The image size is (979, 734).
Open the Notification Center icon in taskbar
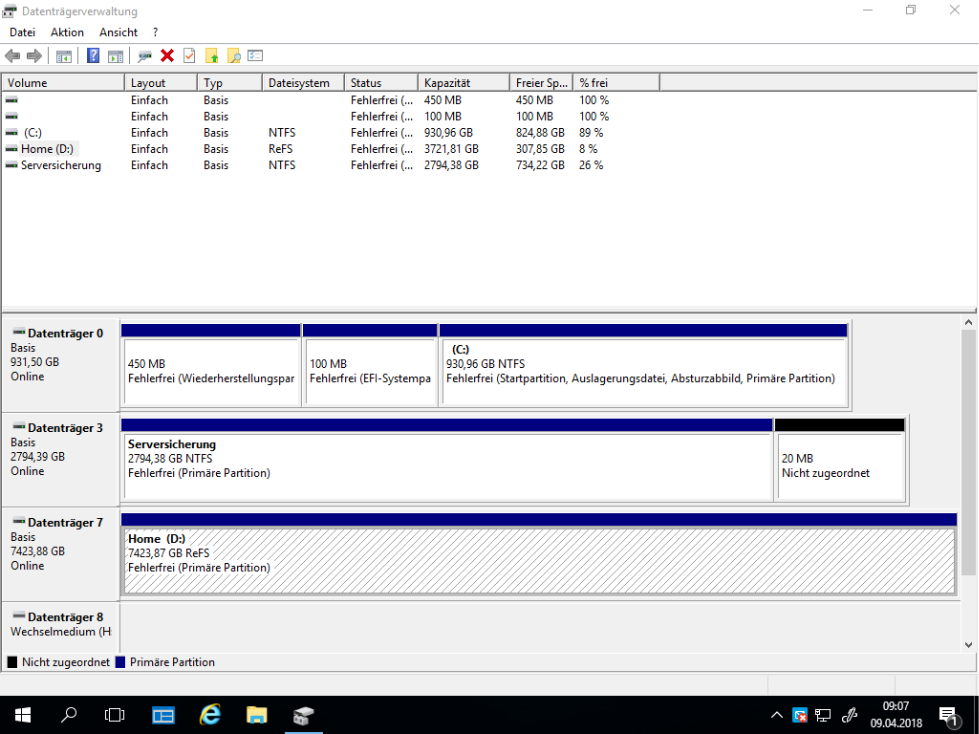coord(948,715)
